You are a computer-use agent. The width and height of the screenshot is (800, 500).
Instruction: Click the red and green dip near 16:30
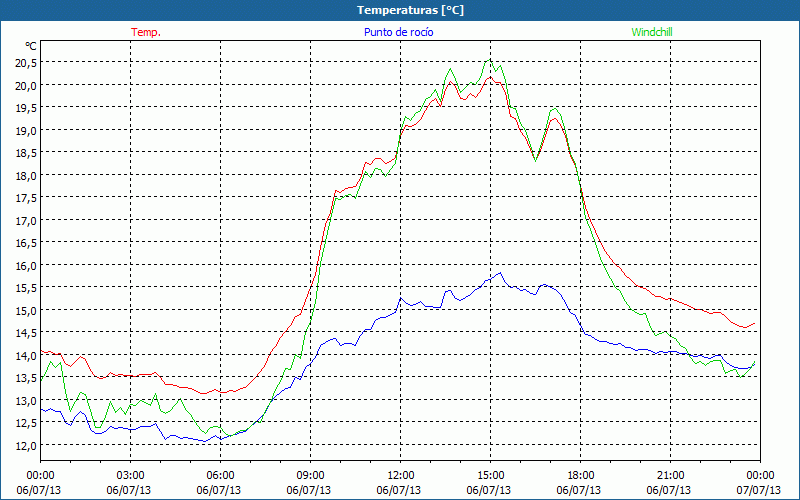click(535, 160)
